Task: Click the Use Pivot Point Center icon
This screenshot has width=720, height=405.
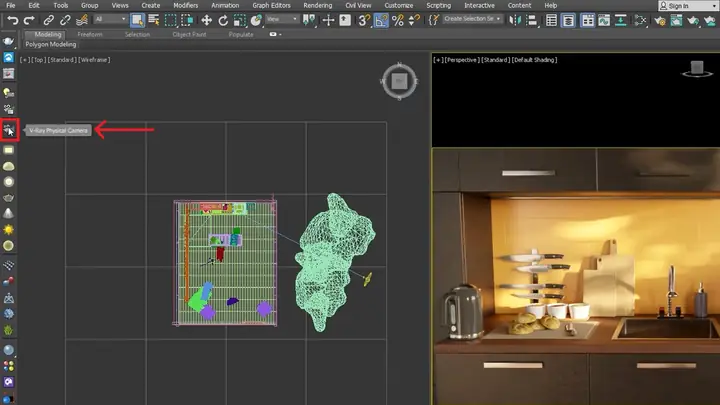Action: pos(309,20)
